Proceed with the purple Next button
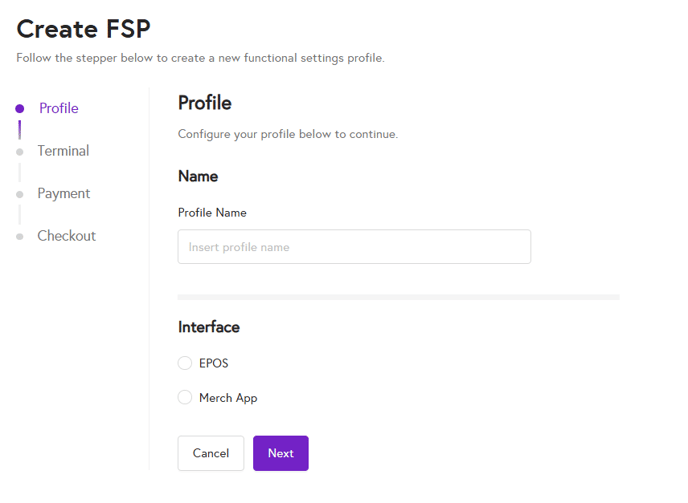 281,453
